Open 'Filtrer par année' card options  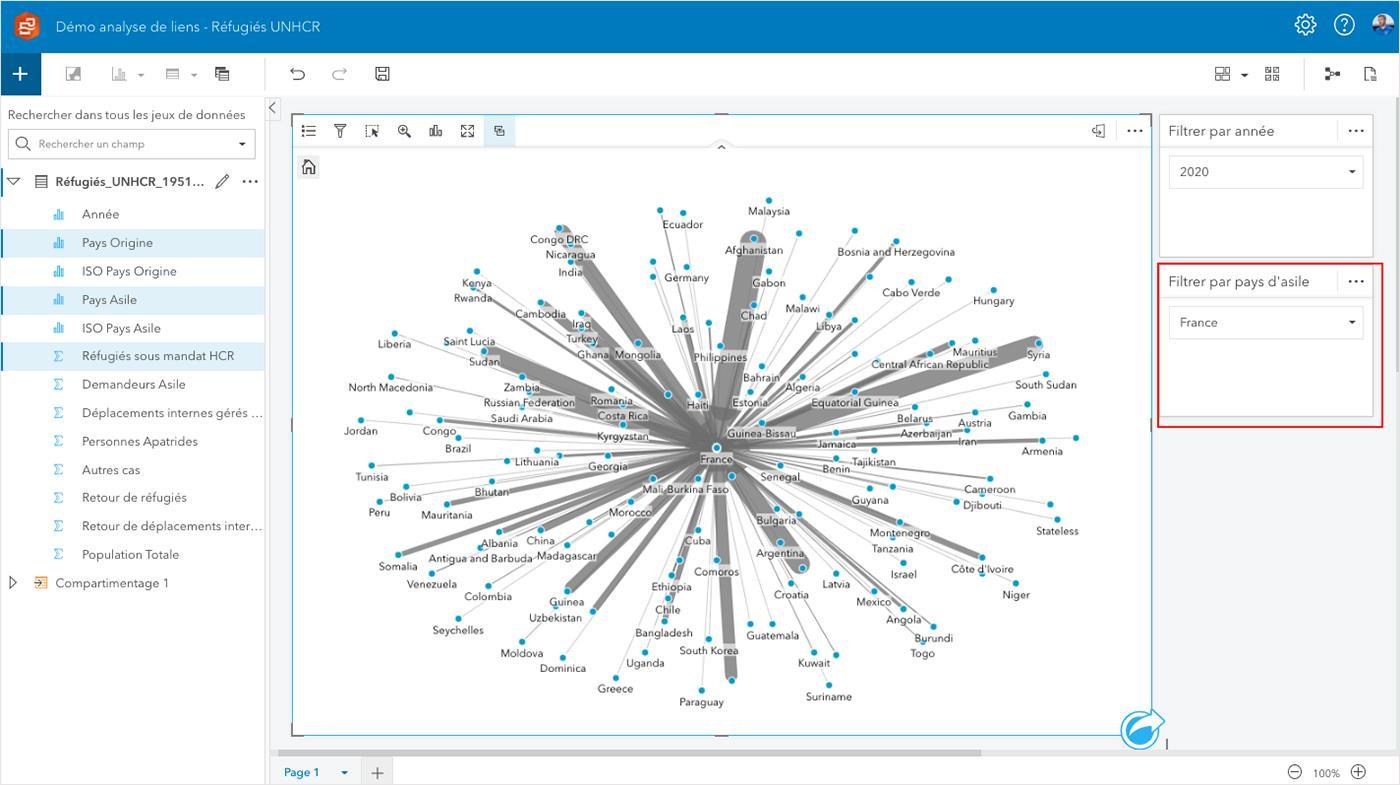1356,131
